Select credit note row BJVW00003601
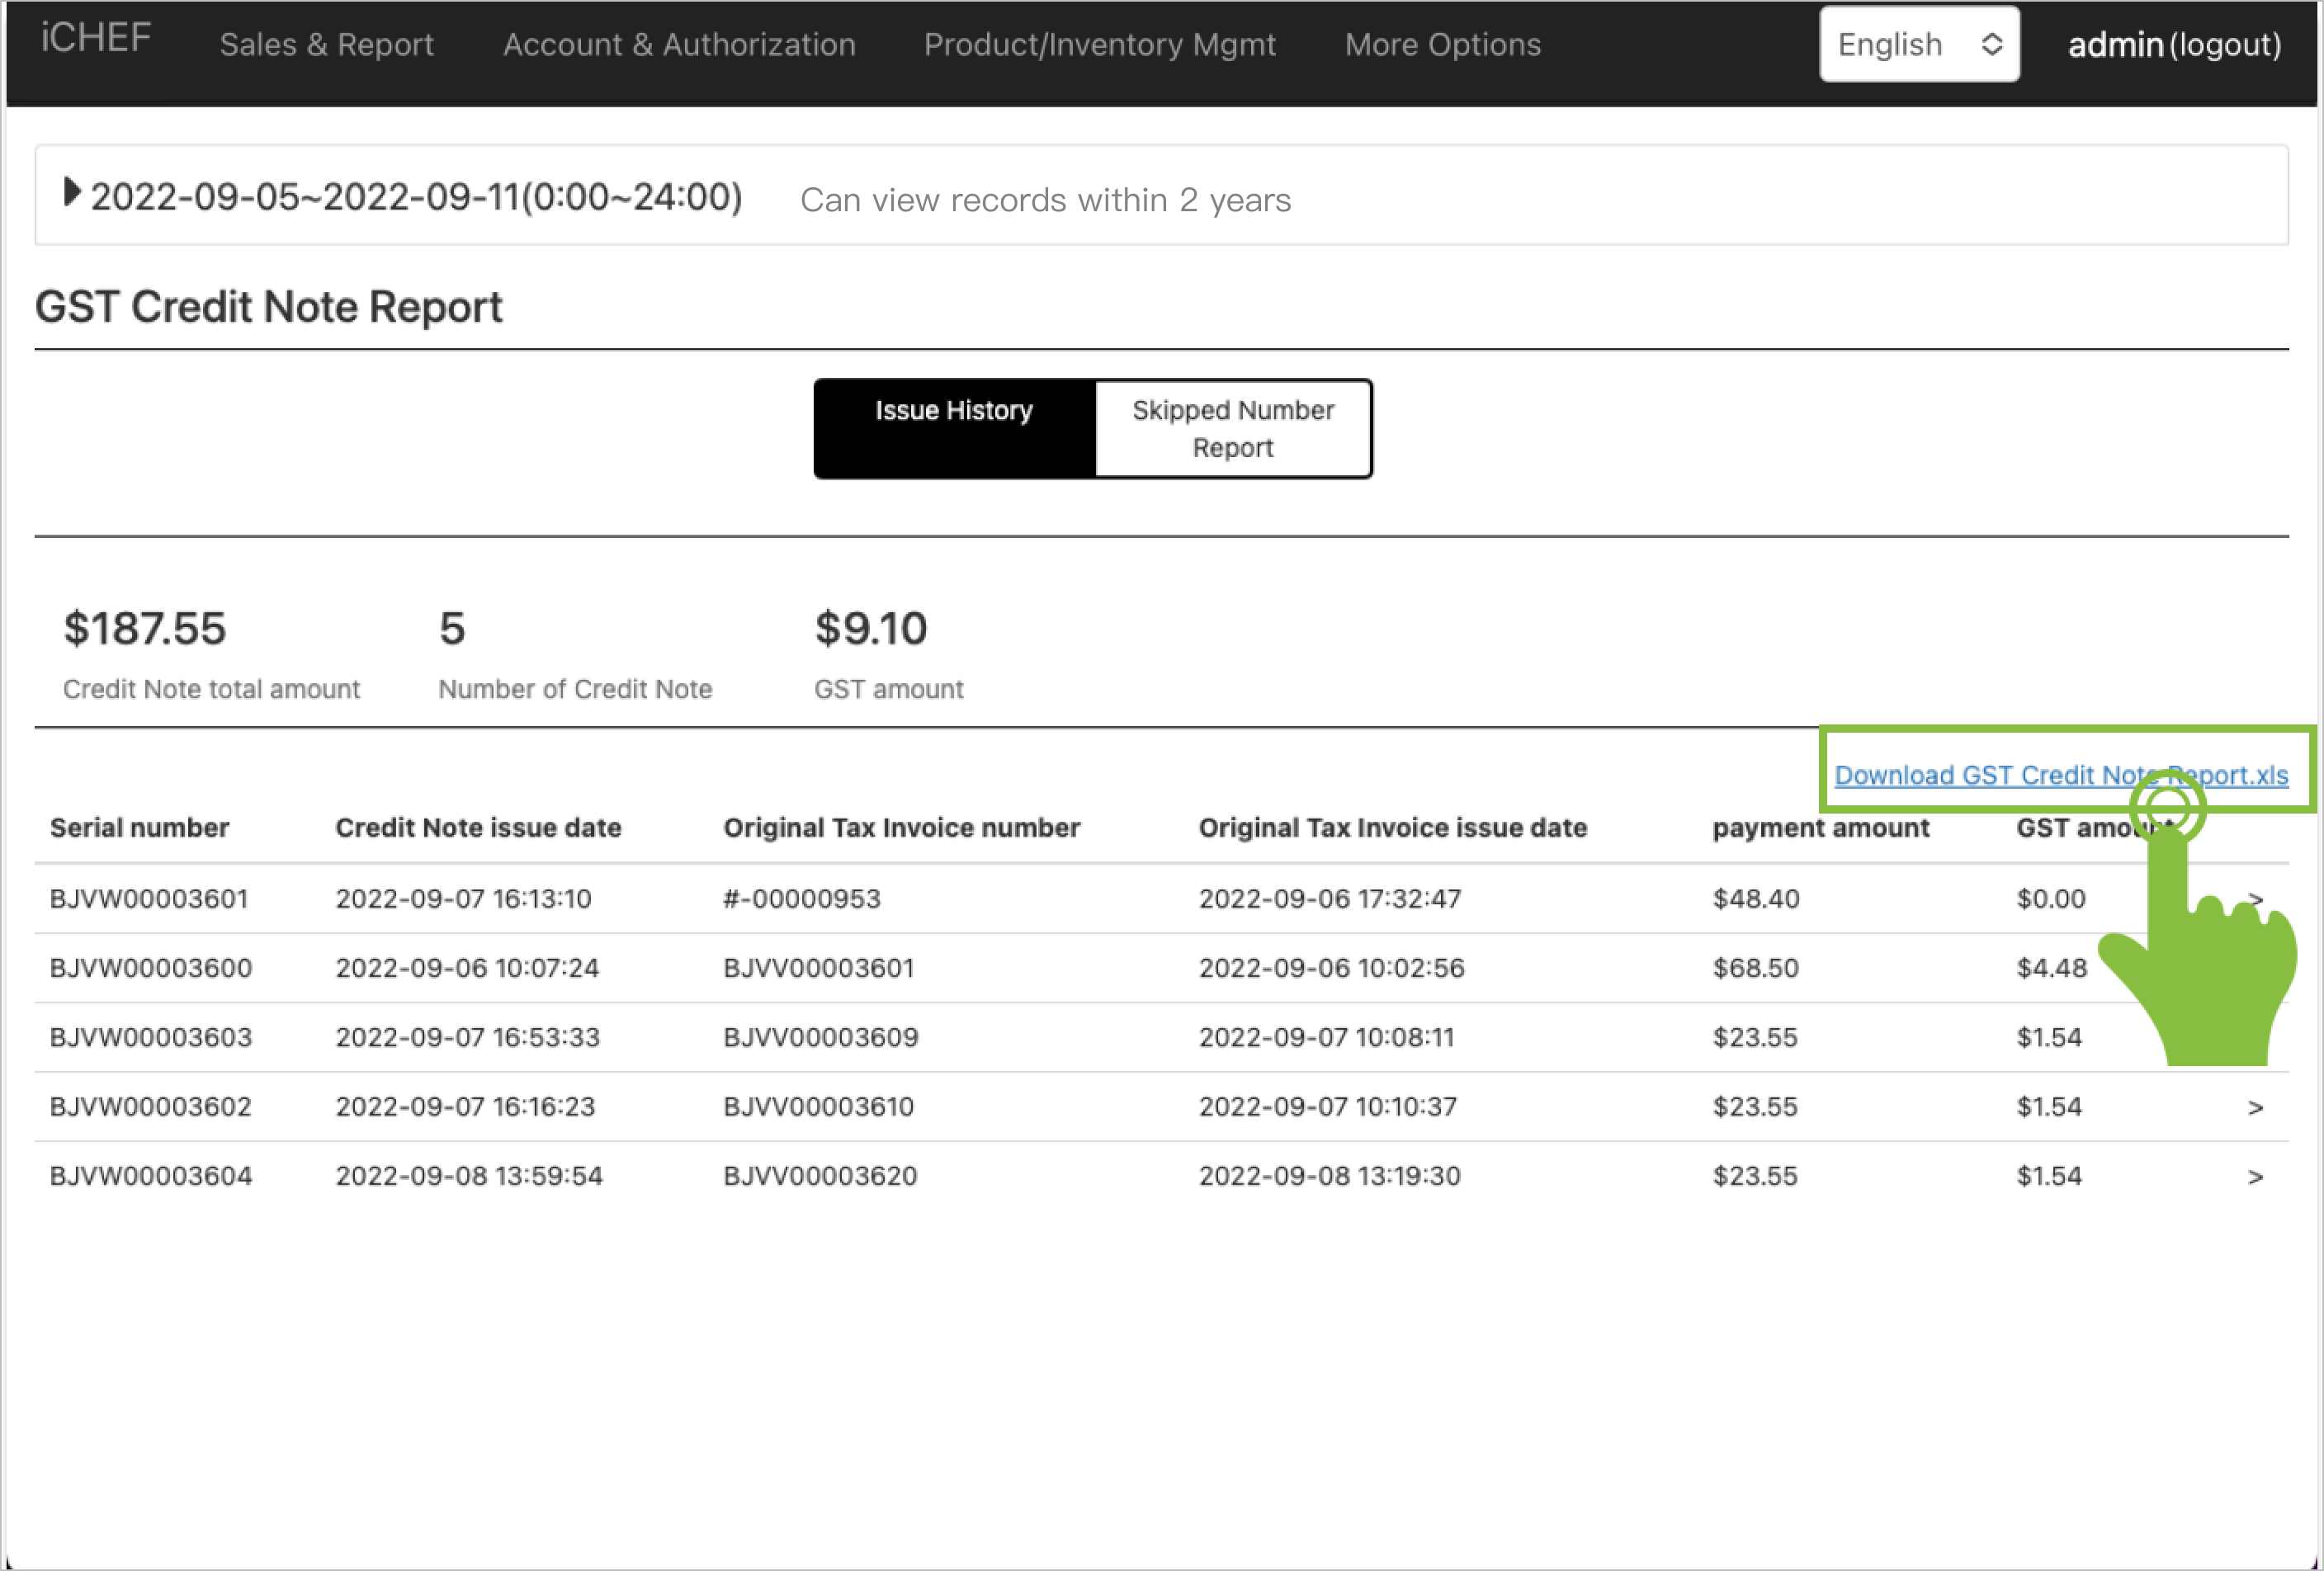The width and height of the screenshot is (2324, 1571). click(149, 898)
